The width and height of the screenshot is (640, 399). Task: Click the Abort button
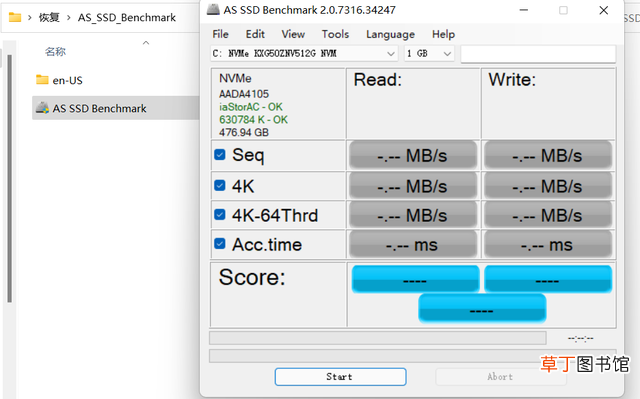point(500,377)
